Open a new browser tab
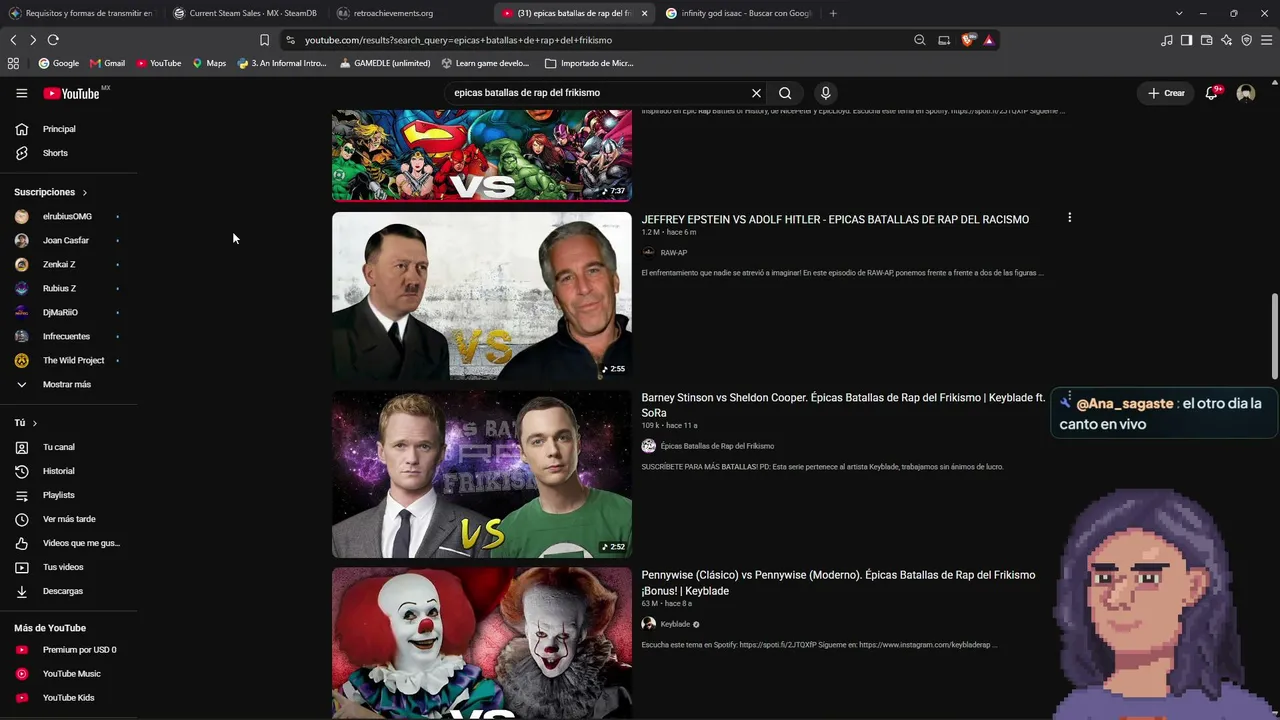The image size is (1280, 720). click(x=833, y=13)
